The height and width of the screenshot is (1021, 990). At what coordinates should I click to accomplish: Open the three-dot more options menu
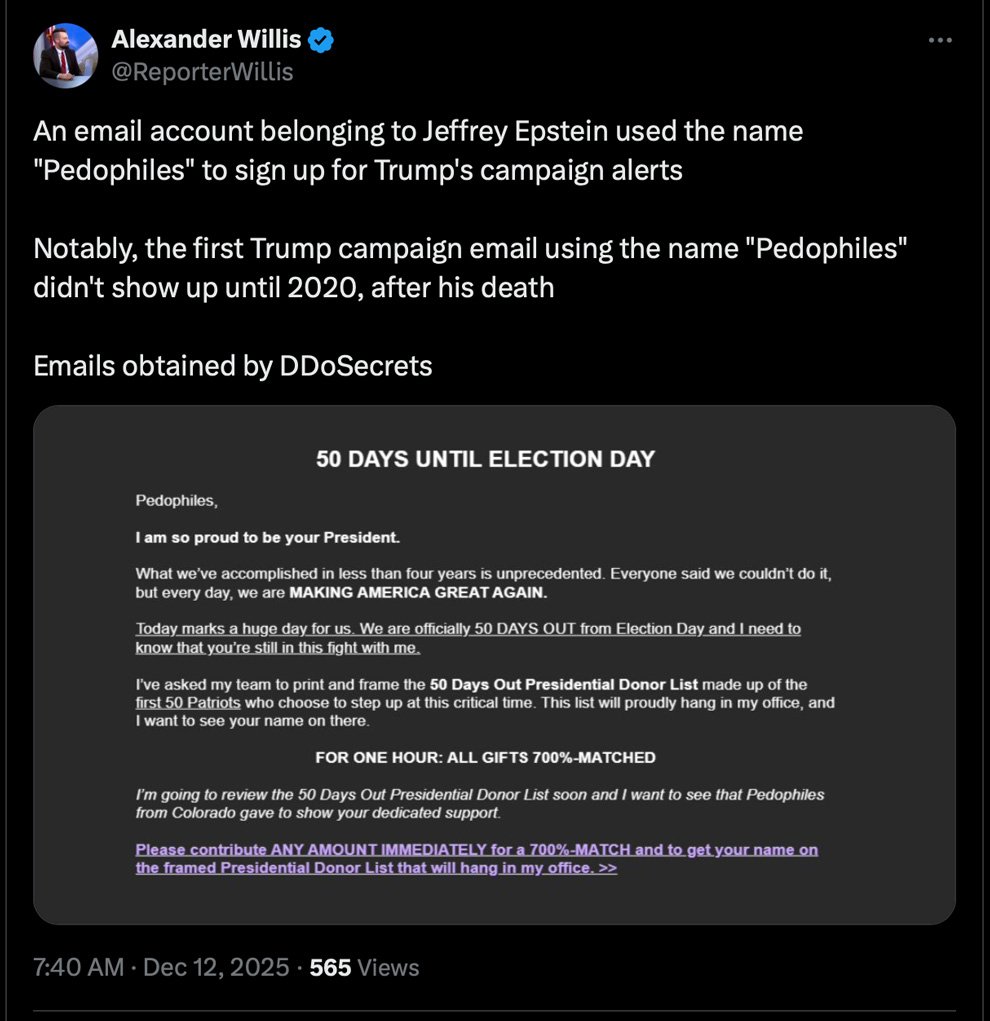click(940, 40)
